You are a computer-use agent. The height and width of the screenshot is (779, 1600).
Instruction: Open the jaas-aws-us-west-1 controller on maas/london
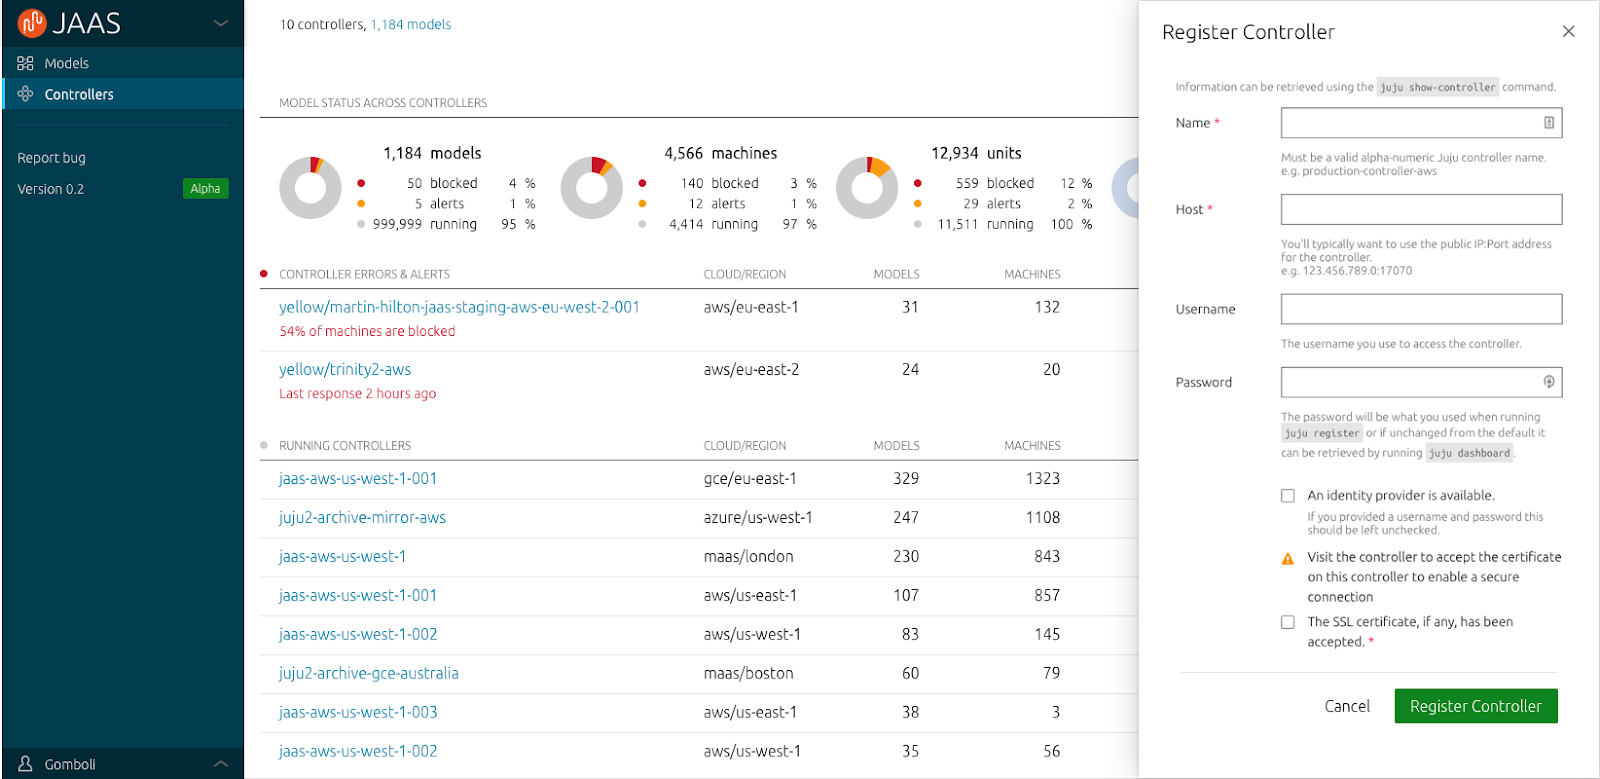pos(342,556)
